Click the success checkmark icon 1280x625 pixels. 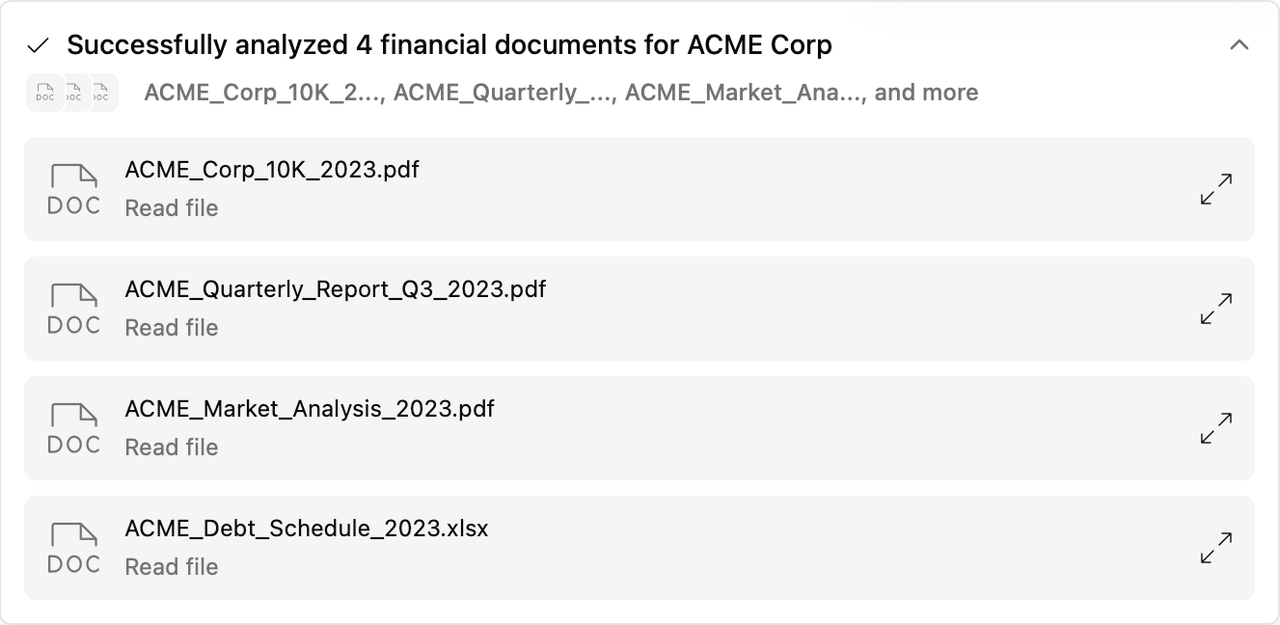38,46
